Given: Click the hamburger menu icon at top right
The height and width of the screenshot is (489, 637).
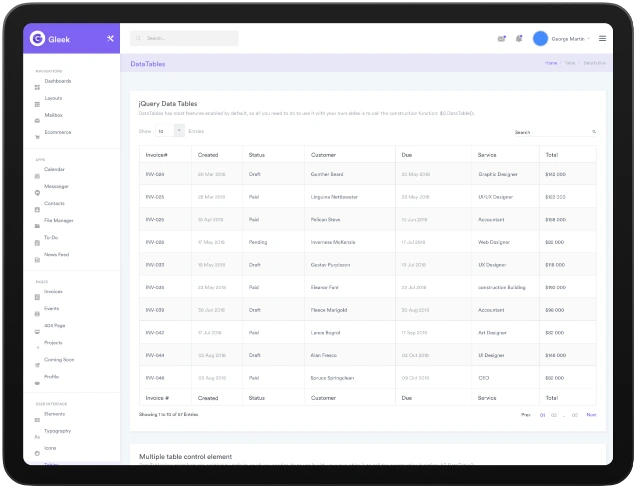Looking at the screenshot, I should pos(602,39).
